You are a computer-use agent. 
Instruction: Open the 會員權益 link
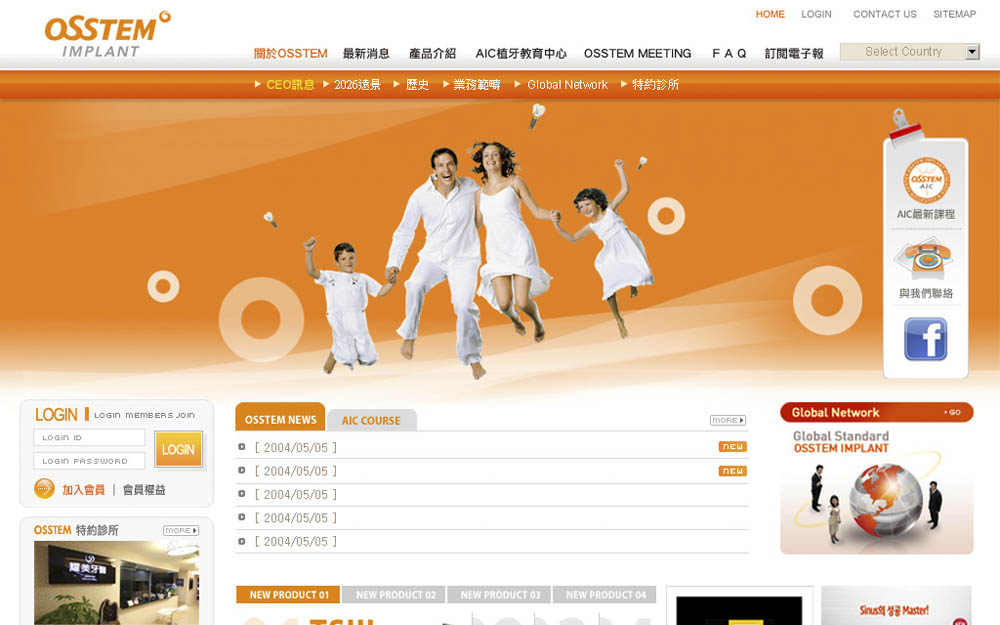point(144,490)
